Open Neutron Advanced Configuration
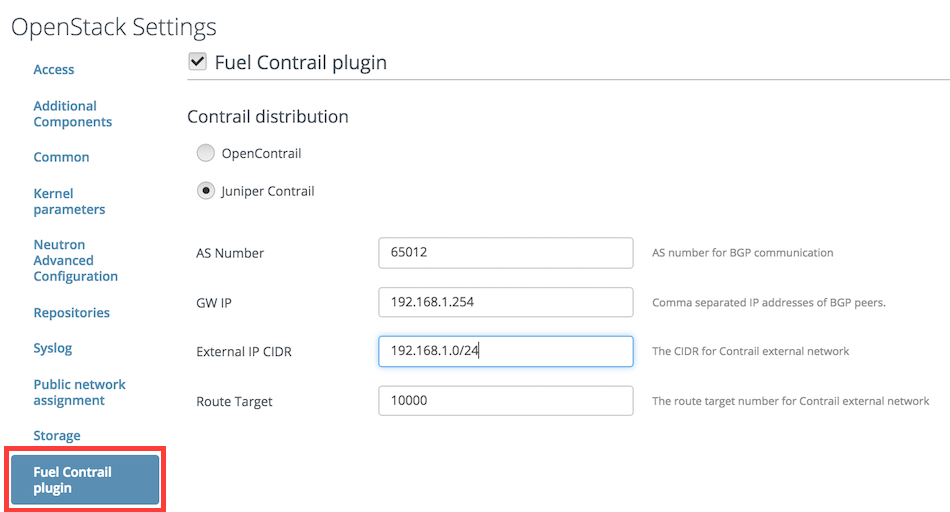 click(x=76, y=261)
